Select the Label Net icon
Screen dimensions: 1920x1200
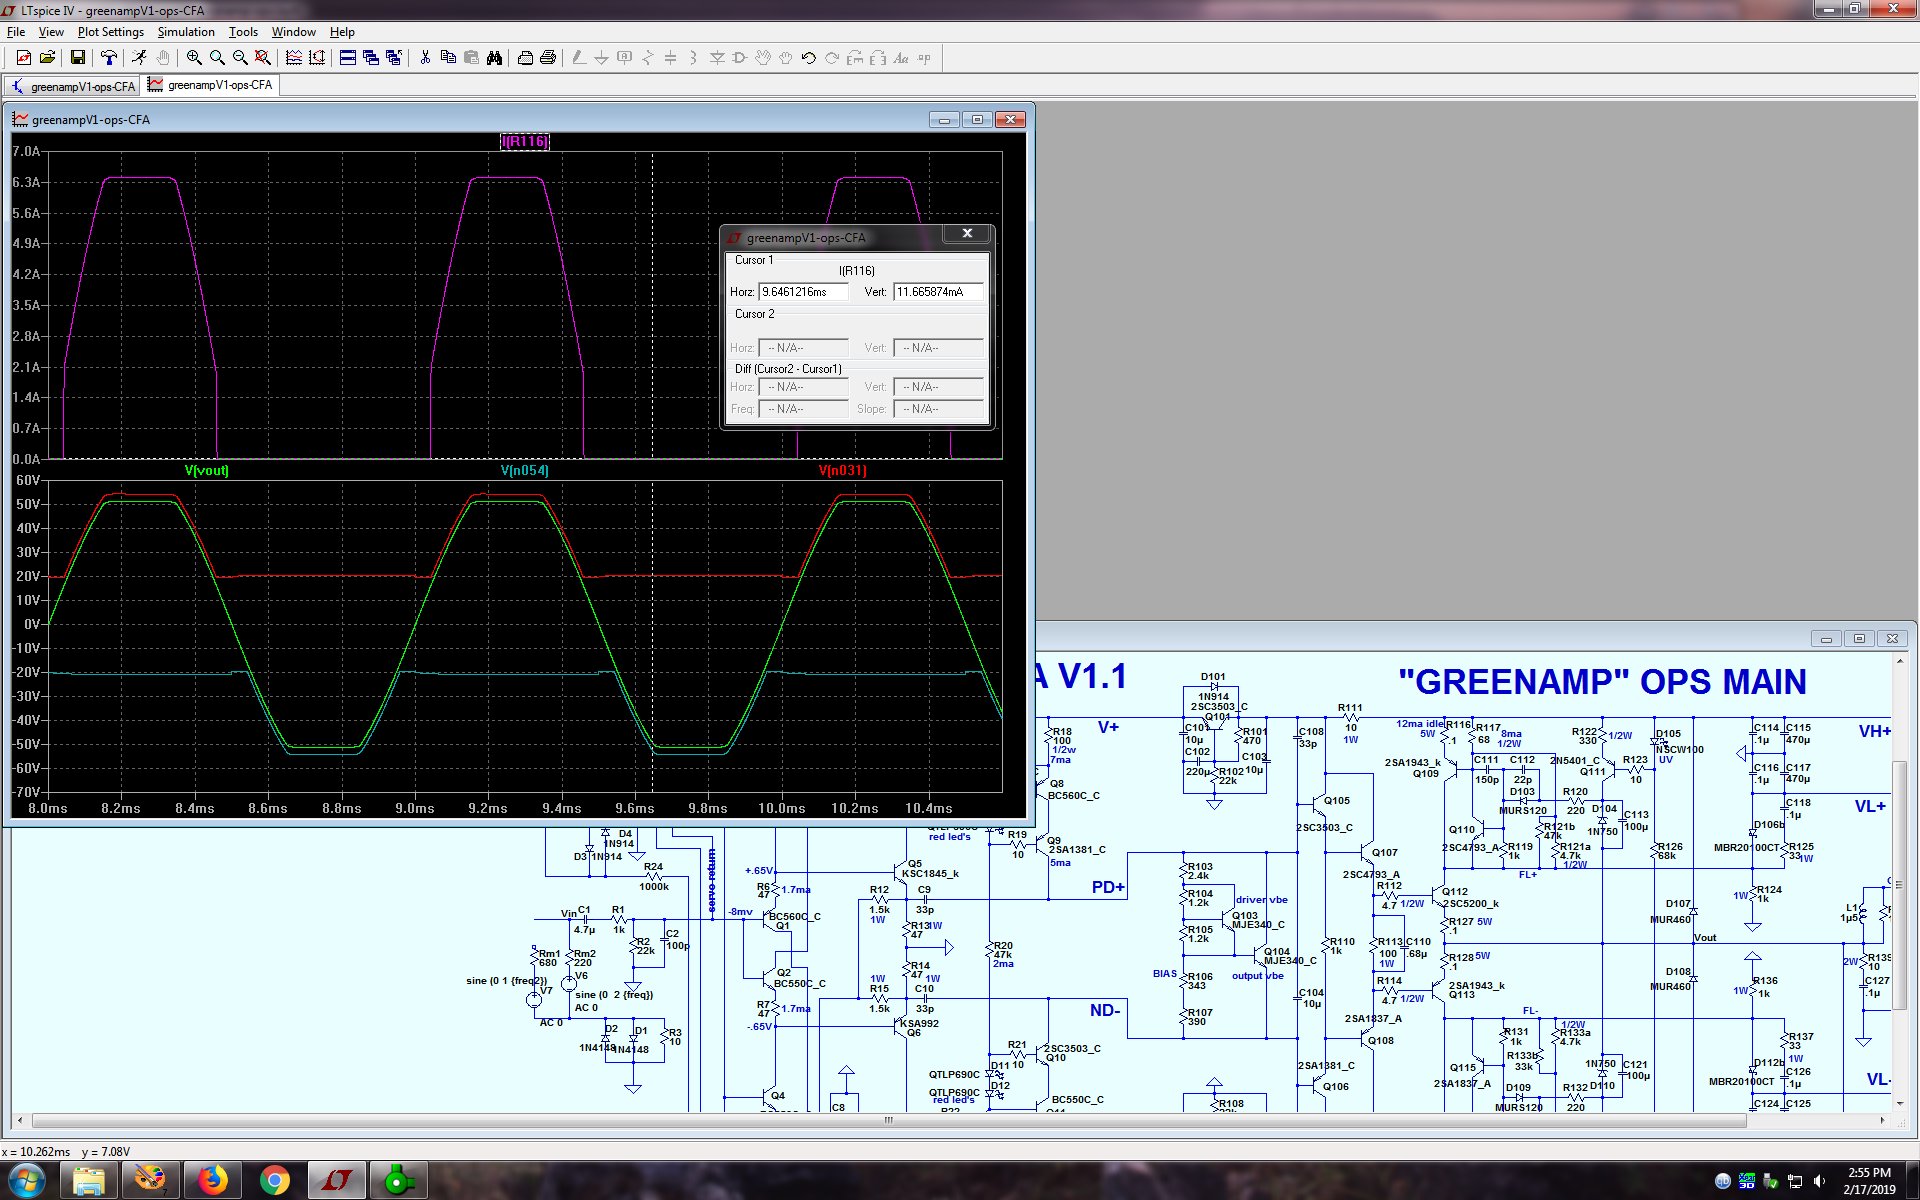coord(625,58)
